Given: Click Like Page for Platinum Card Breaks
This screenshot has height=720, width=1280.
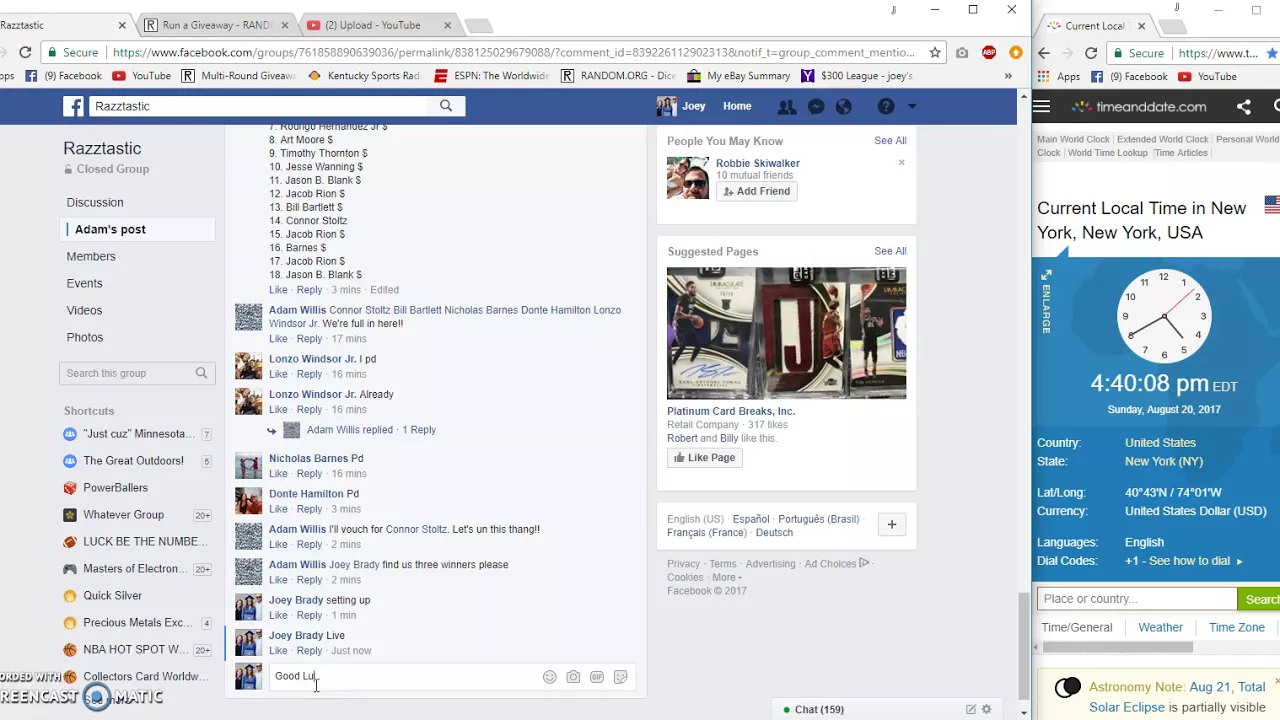Looking at the screenshot, I should click(705, 458).
